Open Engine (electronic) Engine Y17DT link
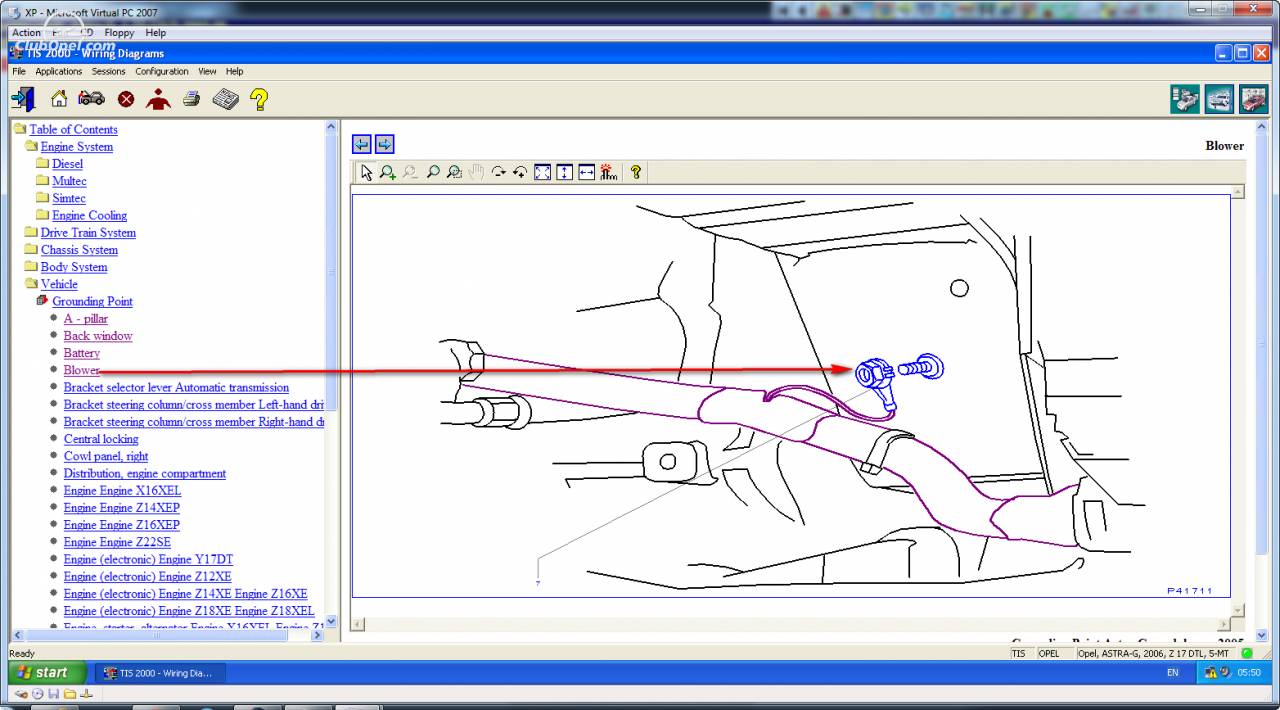The image size is (1280, 710). click(148, 559)
